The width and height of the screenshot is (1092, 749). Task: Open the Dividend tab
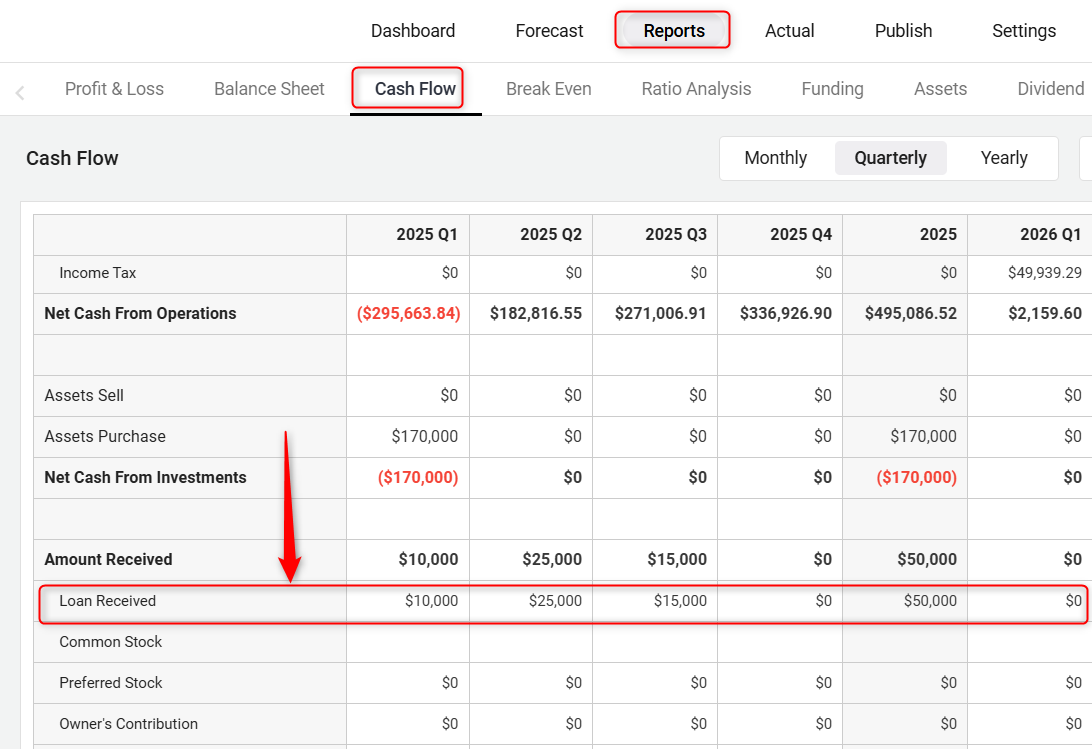1050,89
